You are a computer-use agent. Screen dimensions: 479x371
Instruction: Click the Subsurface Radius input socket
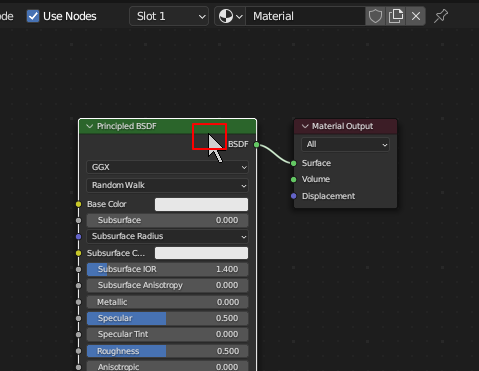(78, 237)
